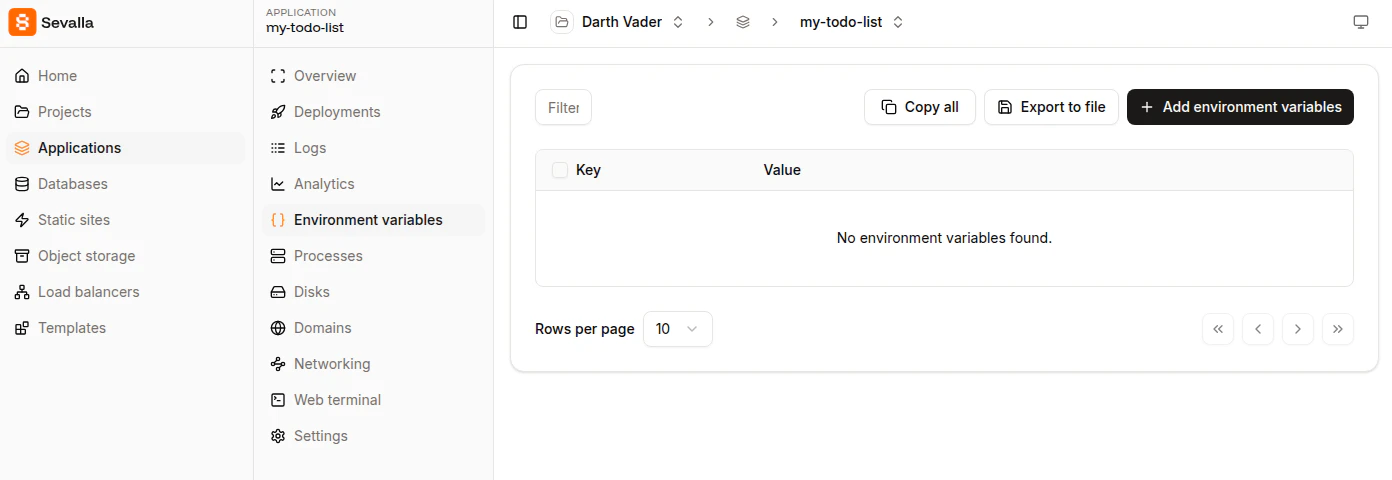Click the Disks drive icon
This screenshot has height=480, width=1392.
pos(278,292)
